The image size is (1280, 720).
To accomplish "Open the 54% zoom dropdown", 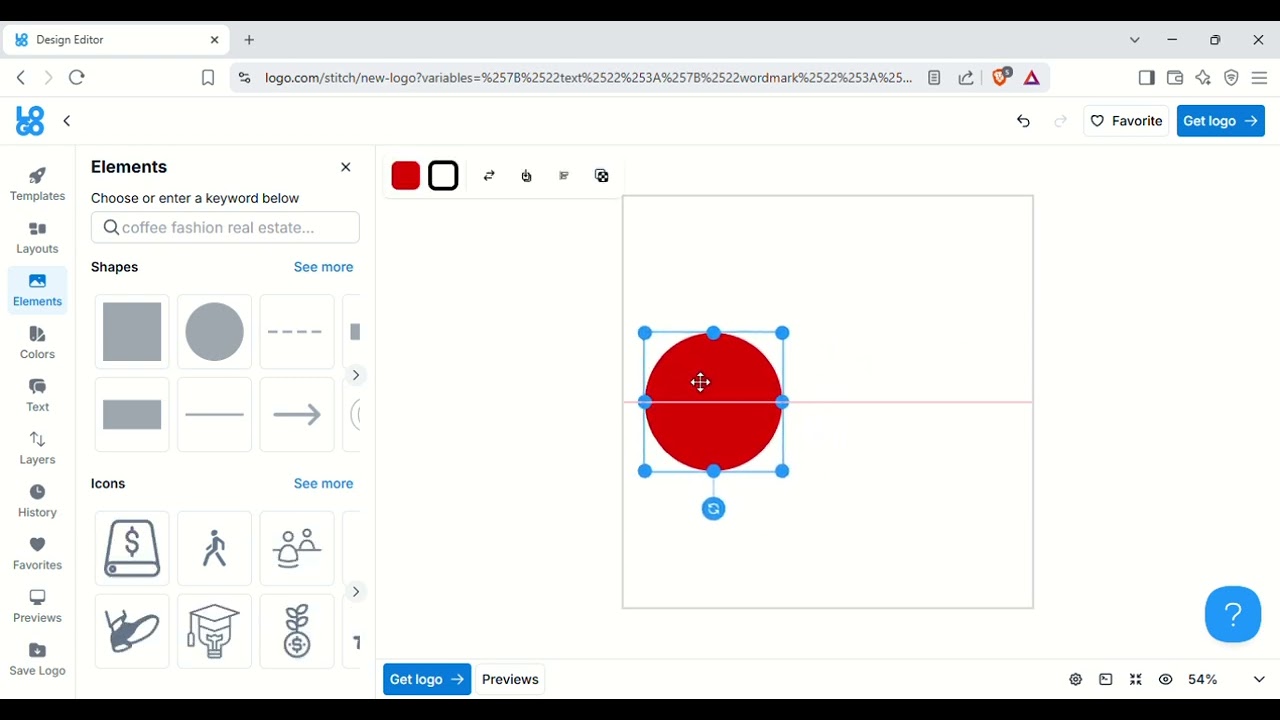I will tap(1227, 680).
